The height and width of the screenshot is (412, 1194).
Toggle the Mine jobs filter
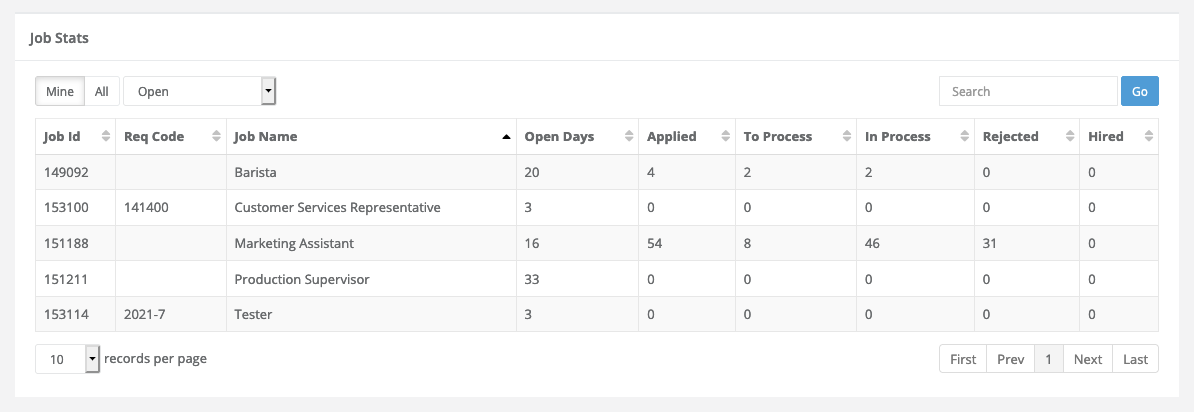click(x=60, y=91)
